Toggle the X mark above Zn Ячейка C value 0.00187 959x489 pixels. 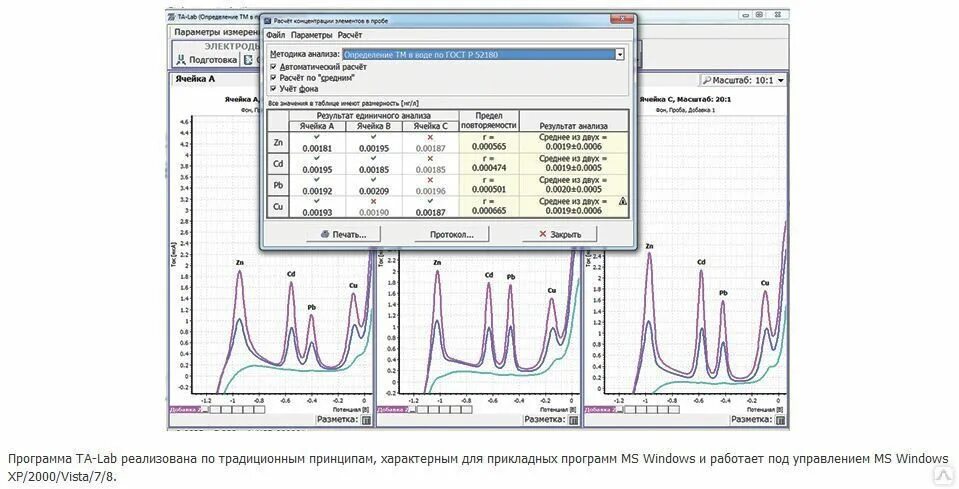click(430, 138)
